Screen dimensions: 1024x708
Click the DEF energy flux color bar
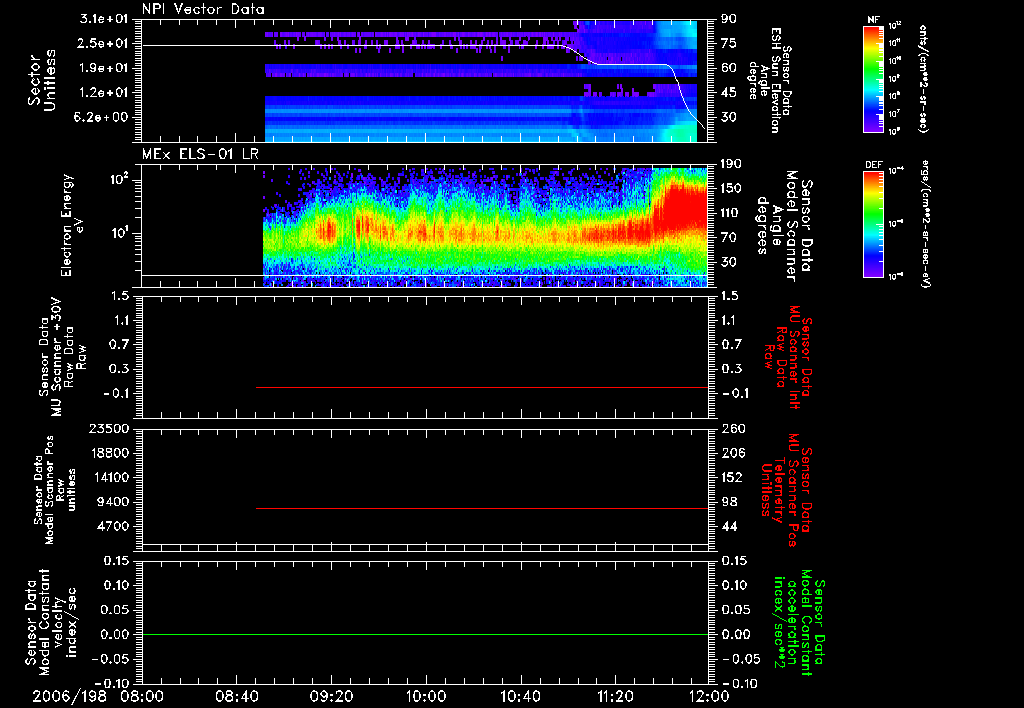(x=874, y=224)
